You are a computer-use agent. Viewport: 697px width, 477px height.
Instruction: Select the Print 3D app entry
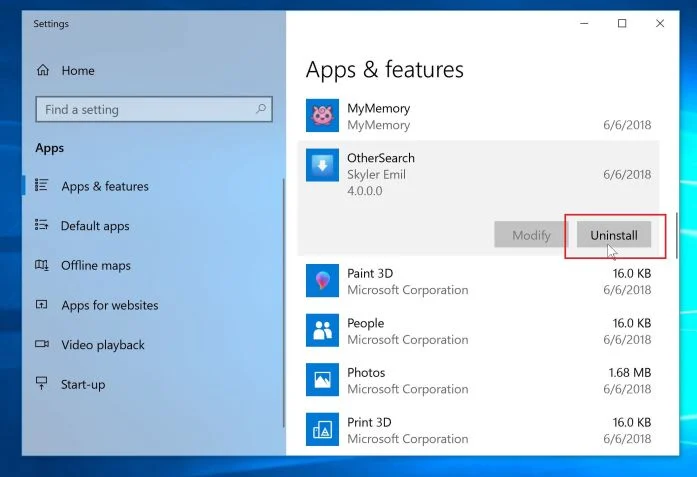[x=478, y=430]
